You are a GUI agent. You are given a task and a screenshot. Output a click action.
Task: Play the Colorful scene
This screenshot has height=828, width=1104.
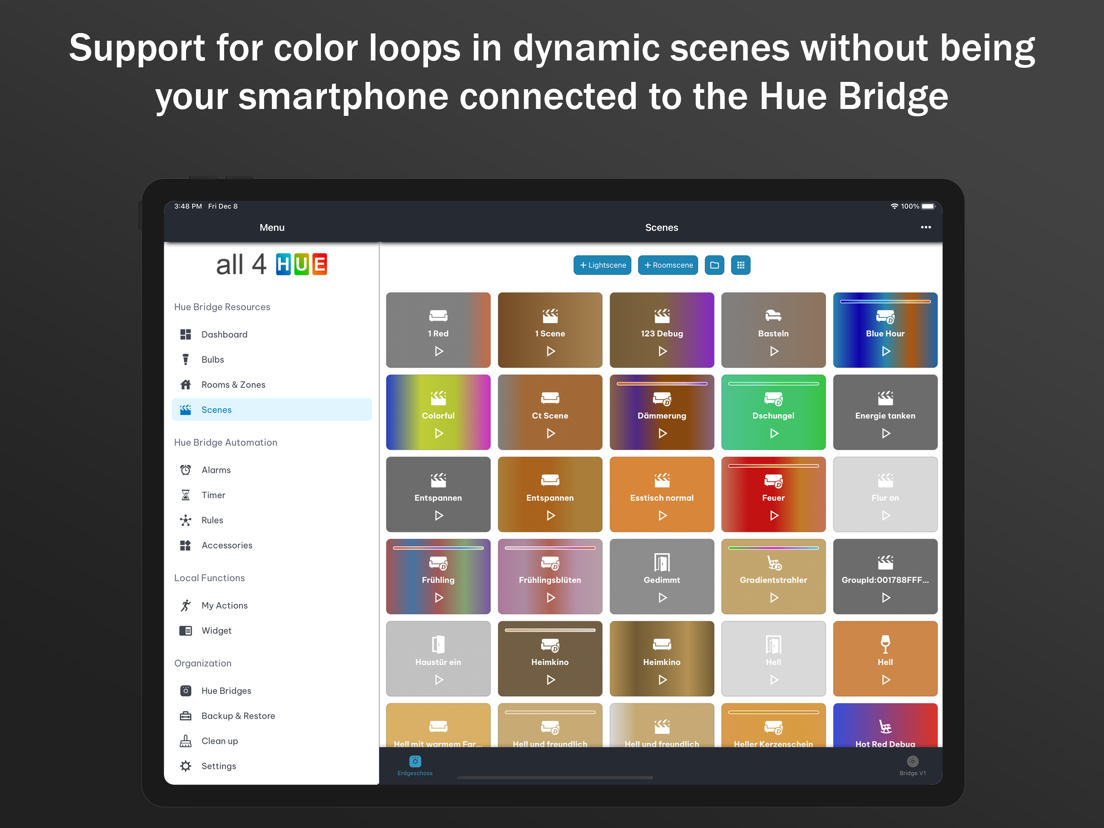point(439,434)
